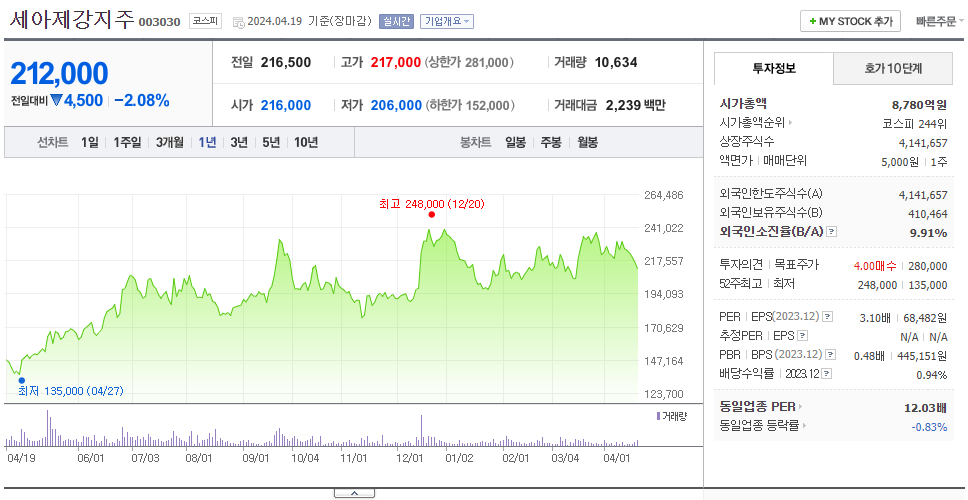The height and width of the screenshot is (500, 968).
Task: Click help icon next to 외국인소진율(B/A)
Action: click(832, 232)
